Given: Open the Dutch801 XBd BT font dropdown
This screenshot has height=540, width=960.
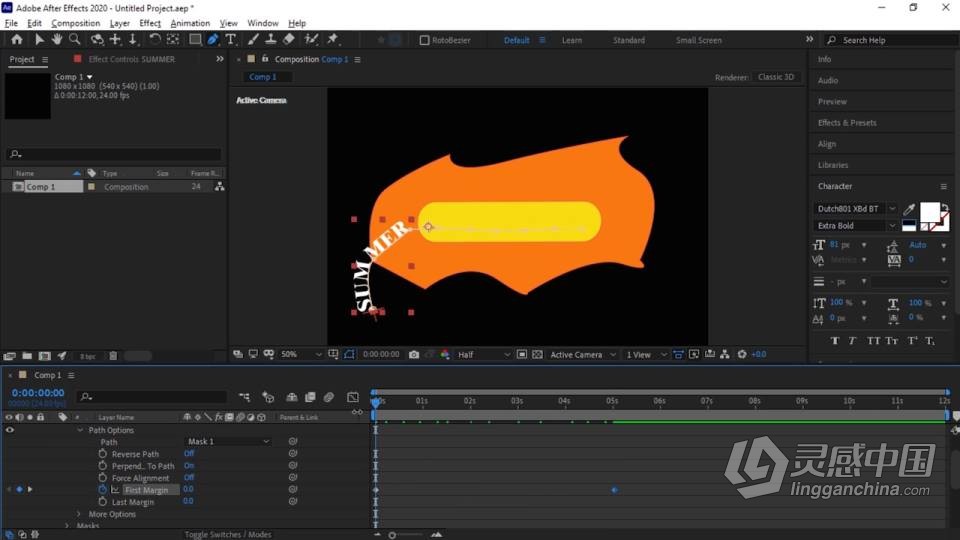Looking at the screenshot, I should click(x=855, y=209).
